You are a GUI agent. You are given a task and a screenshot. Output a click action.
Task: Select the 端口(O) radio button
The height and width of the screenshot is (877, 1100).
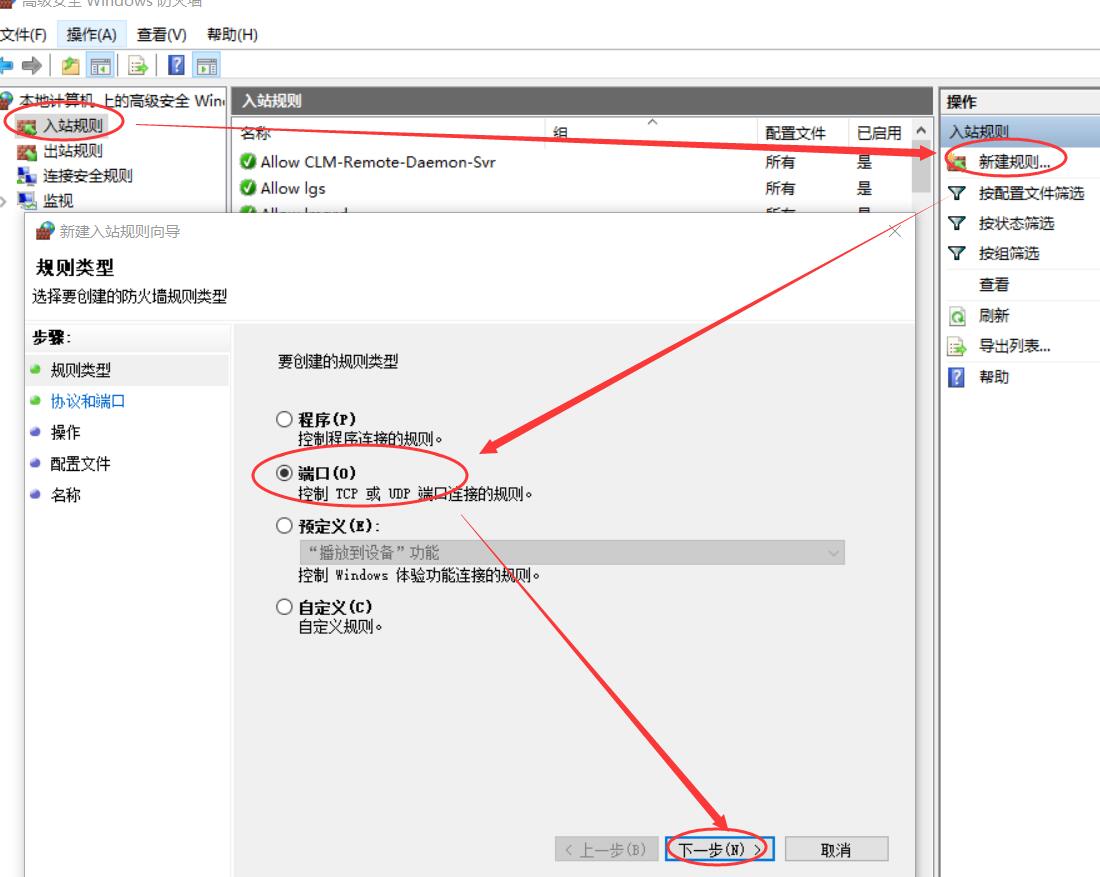tap(285, 473)
